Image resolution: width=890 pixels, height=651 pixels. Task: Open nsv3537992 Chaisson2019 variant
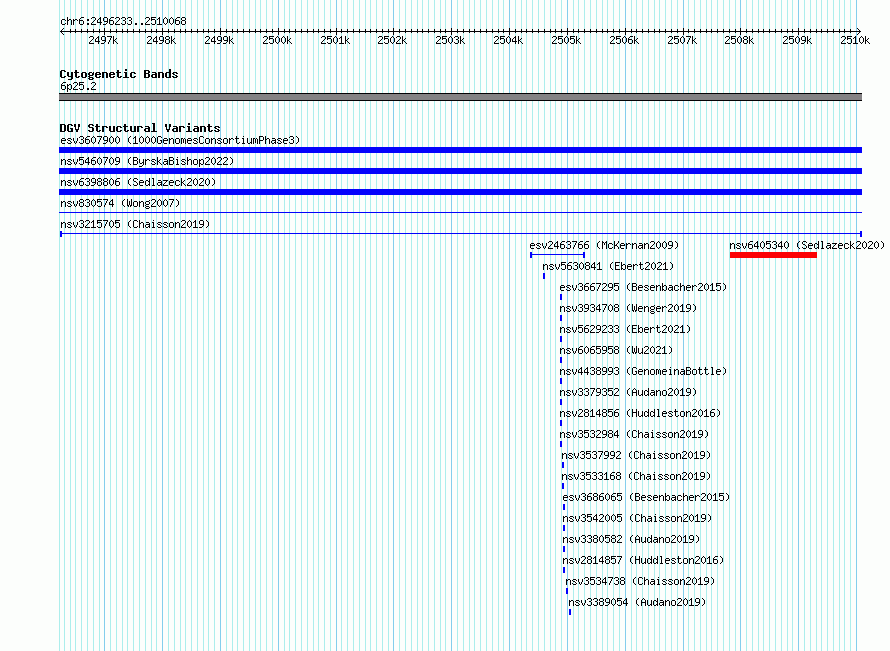coord(636,455)
